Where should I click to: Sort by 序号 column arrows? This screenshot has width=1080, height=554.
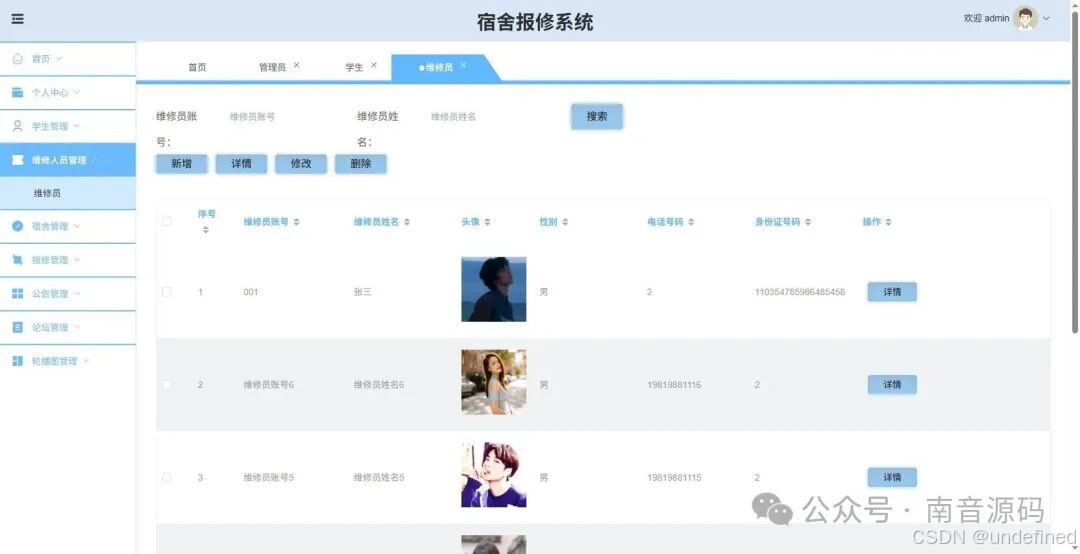(205, 229)
